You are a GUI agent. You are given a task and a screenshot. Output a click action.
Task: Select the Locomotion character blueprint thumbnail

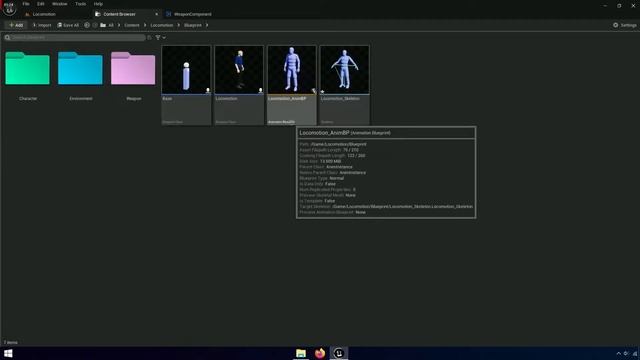239,70
